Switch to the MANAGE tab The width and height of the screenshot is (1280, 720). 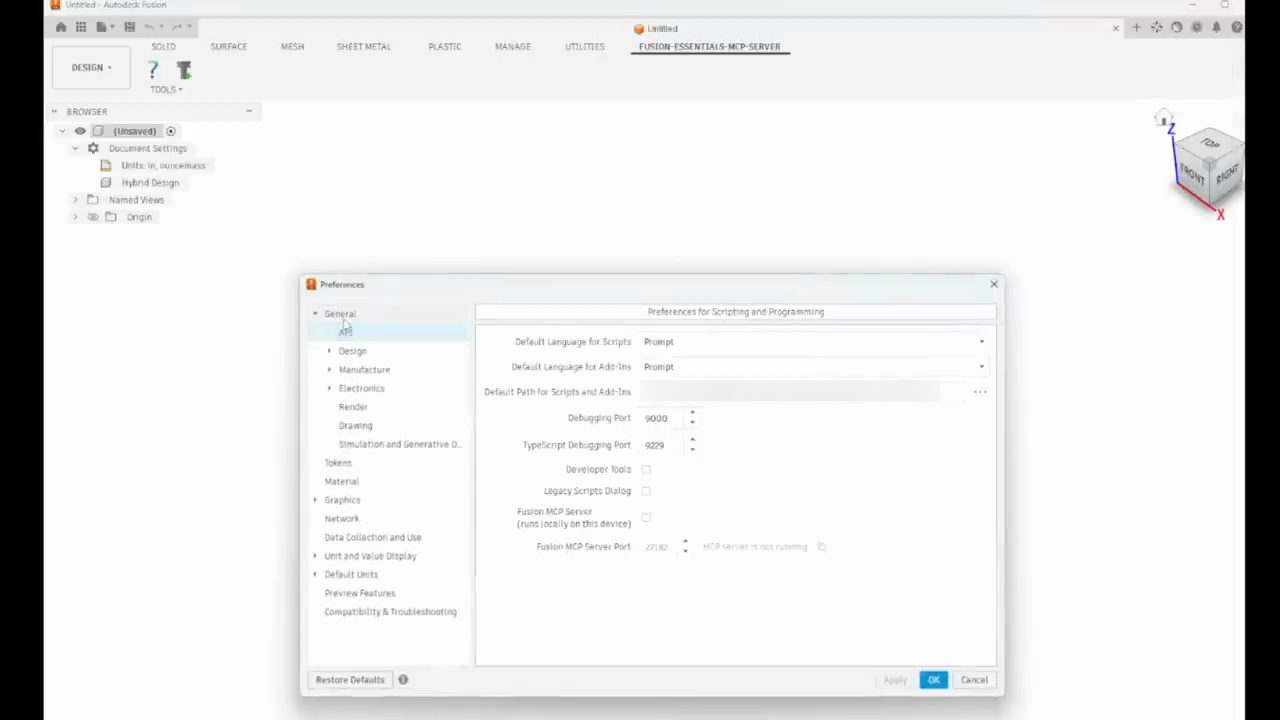512,47
